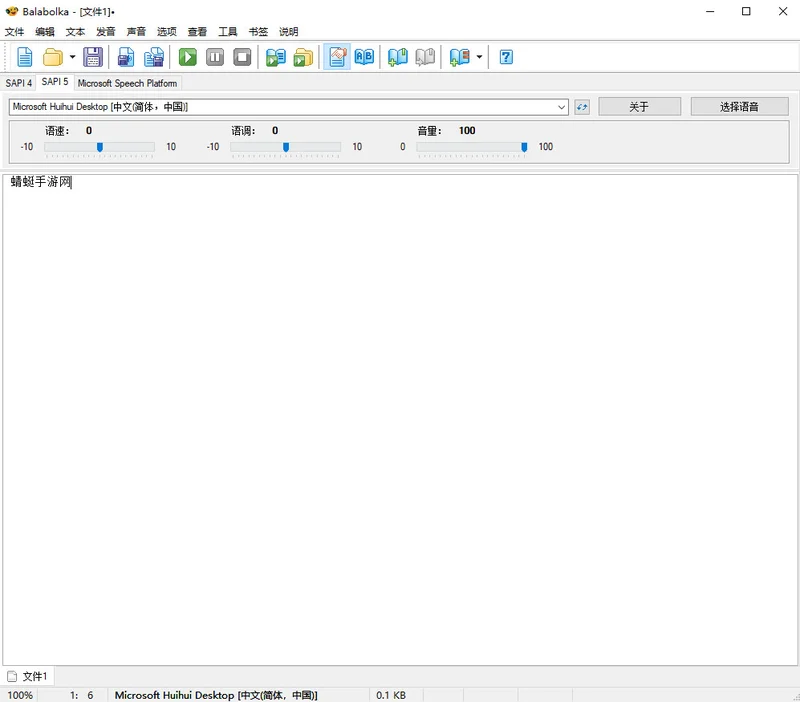The image size is (800, 702).
Task: Expand the bookmarks dropdown arrow
Action: [x=479, y=57]
